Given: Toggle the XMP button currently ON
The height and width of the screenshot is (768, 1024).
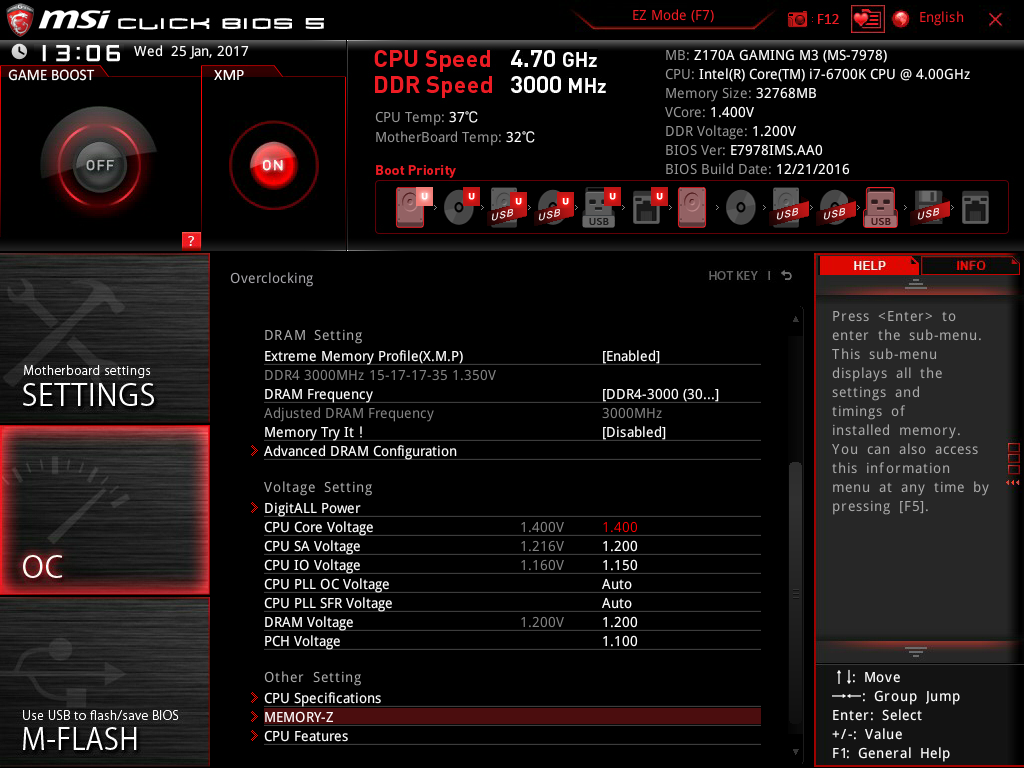Looking at the screenshot, I should pyautogui.click(x=273, y=165).
